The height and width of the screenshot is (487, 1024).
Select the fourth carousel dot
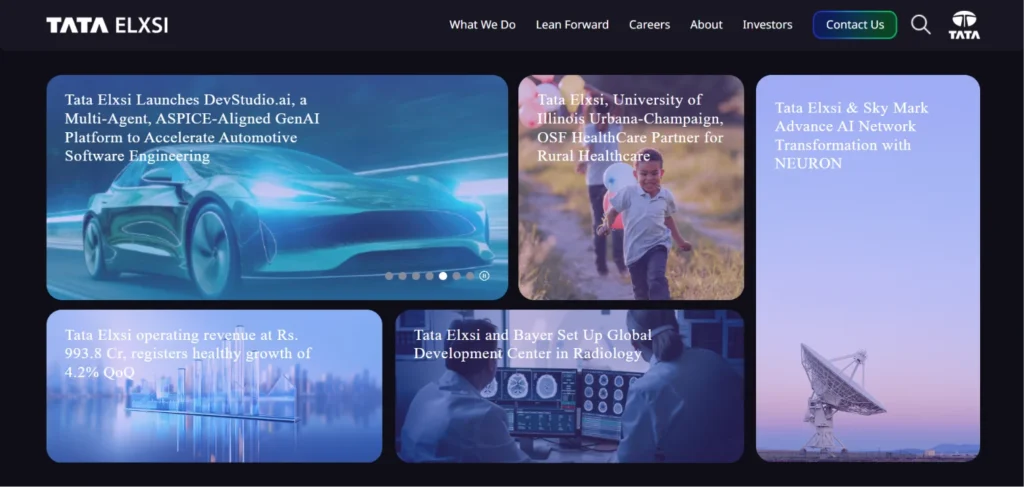tap(430, 275)
